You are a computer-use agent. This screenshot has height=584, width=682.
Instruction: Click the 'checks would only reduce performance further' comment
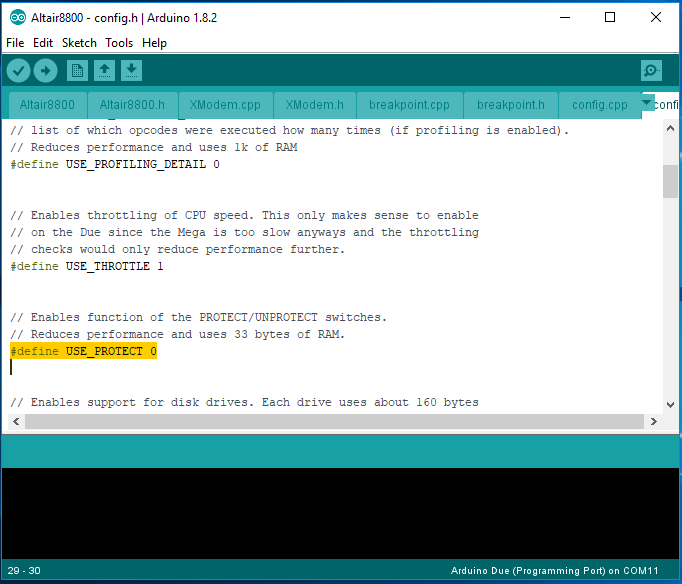[177, 249]
